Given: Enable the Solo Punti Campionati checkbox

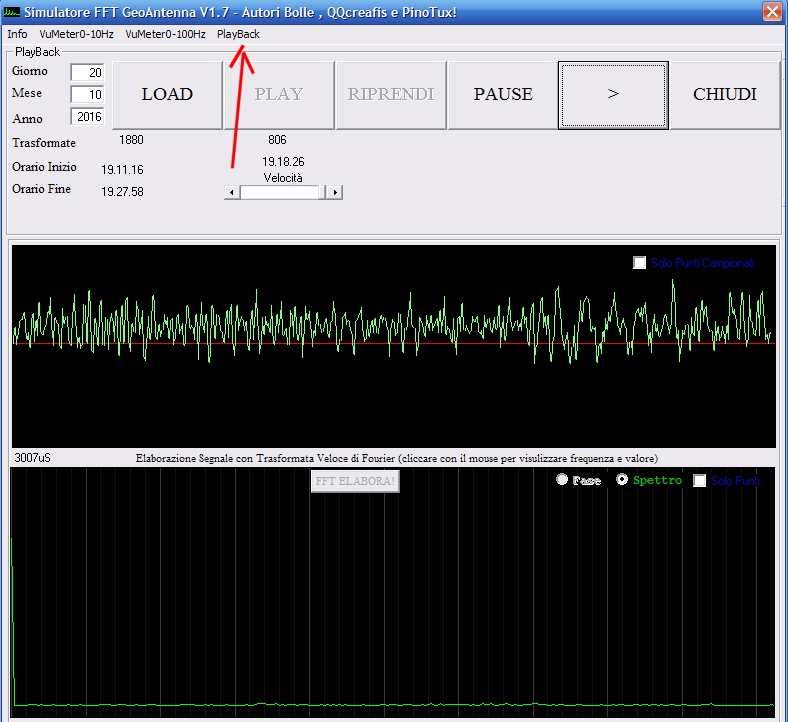Looking at the screenshot, I should click(x=639, y=263).
